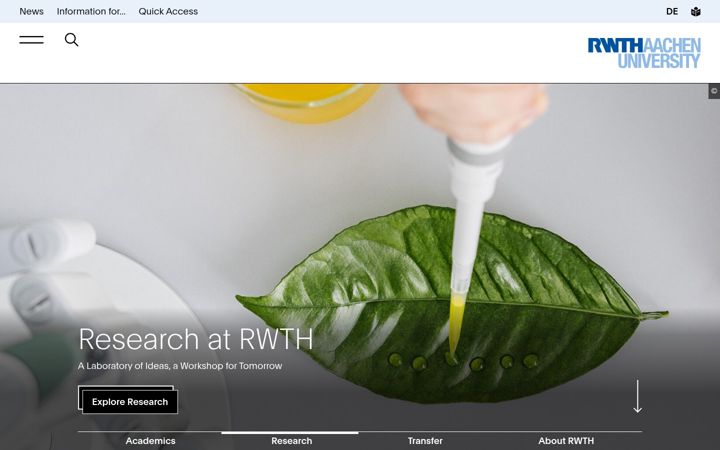Click the Explore Research button
Screen dimensions: 720x450
click(x=130, y=402)
